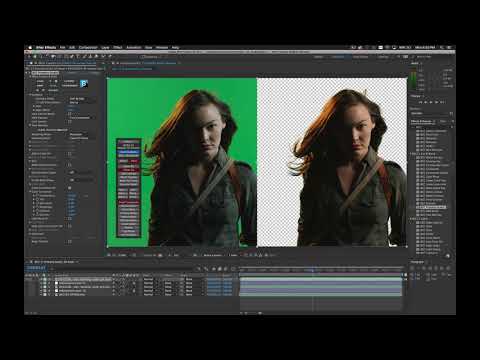Step forward one frame in Preview panel

(437, 102)
